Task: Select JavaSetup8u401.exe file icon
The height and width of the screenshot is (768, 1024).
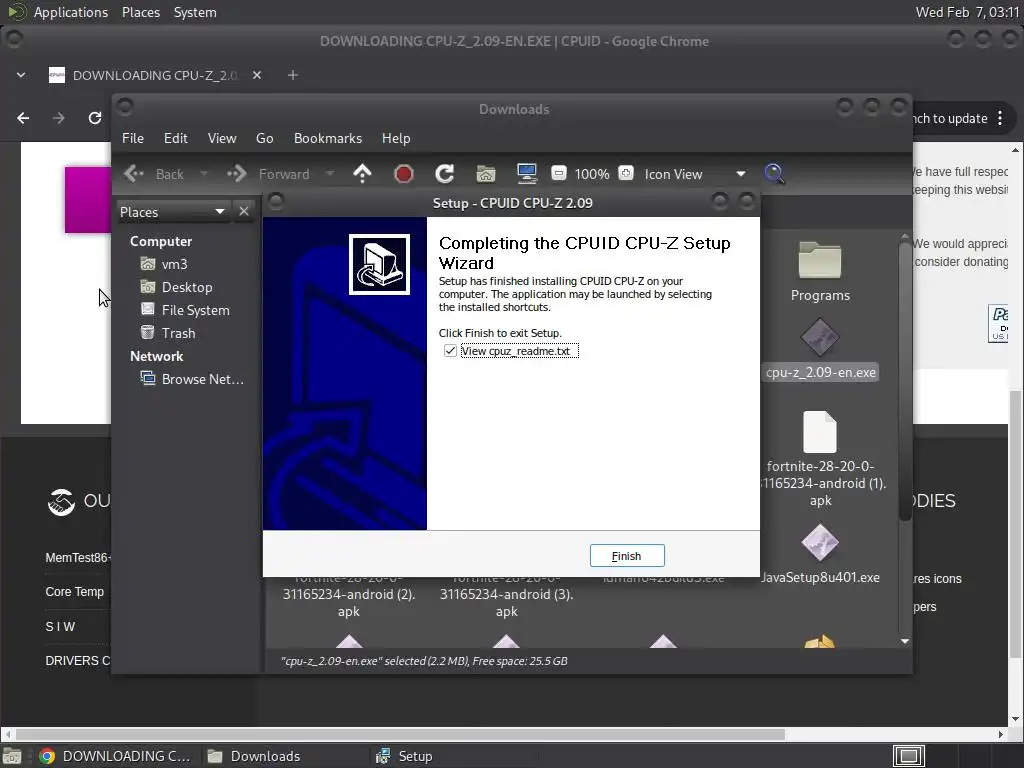Action: (820, 543)
